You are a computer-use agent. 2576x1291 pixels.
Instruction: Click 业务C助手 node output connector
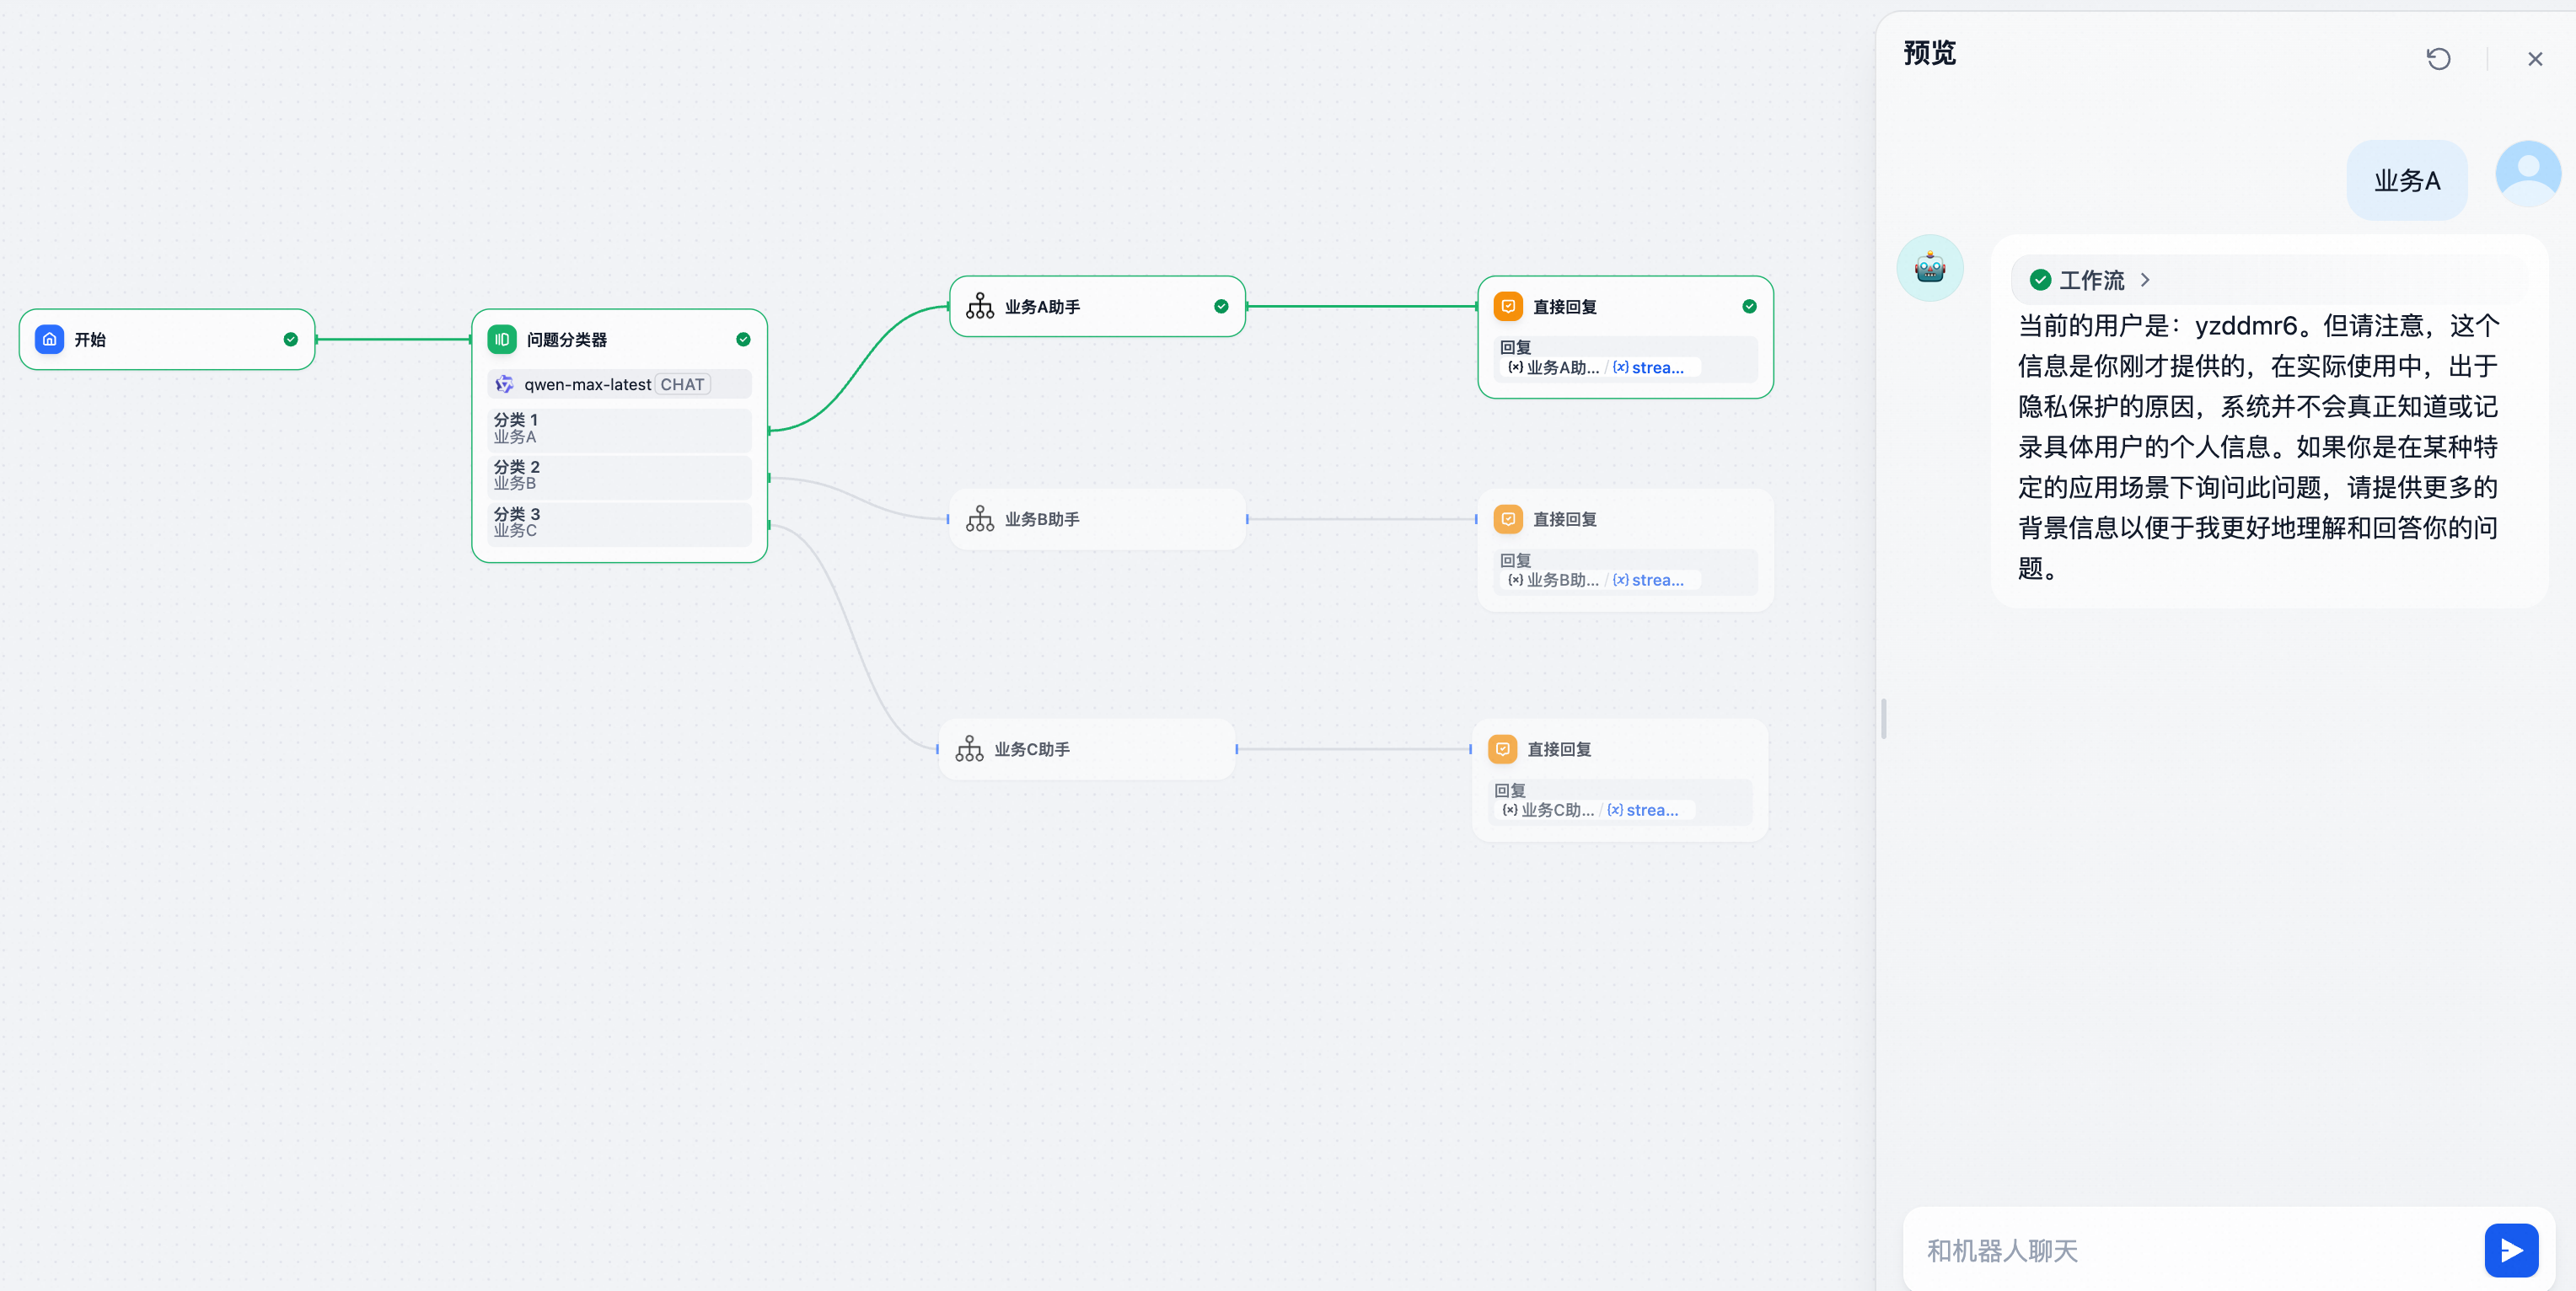tap(1236, 749)
